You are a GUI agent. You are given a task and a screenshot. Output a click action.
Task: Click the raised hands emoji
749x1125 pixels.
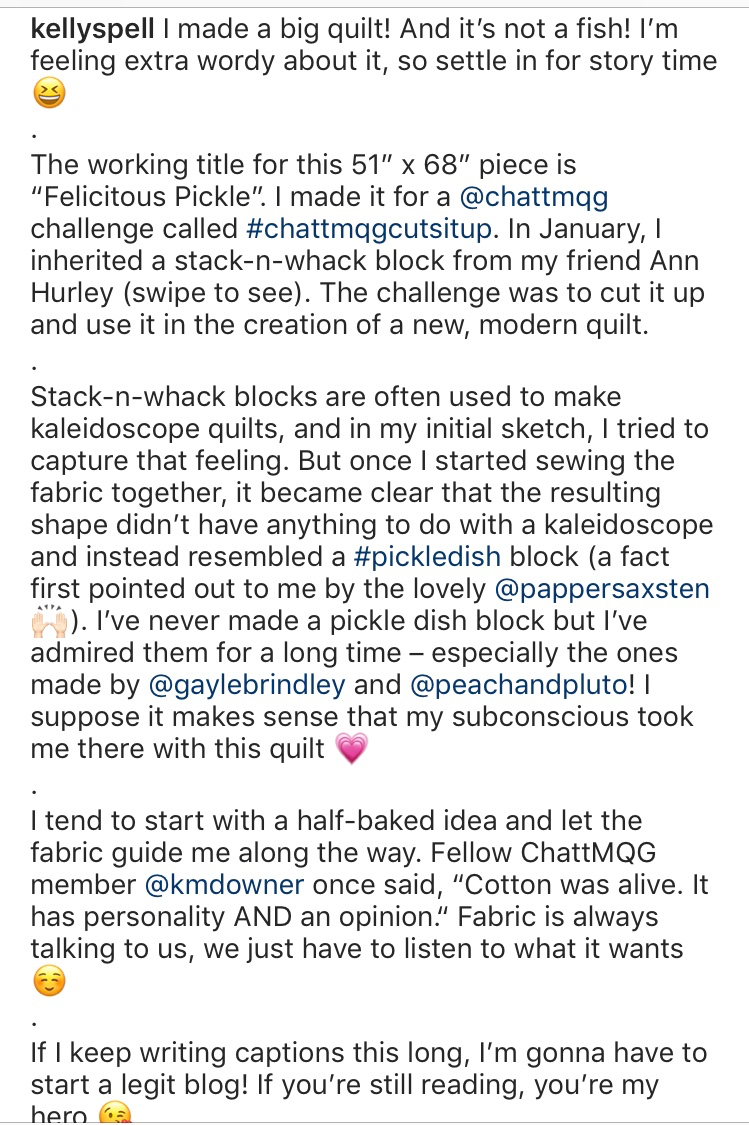49,623
